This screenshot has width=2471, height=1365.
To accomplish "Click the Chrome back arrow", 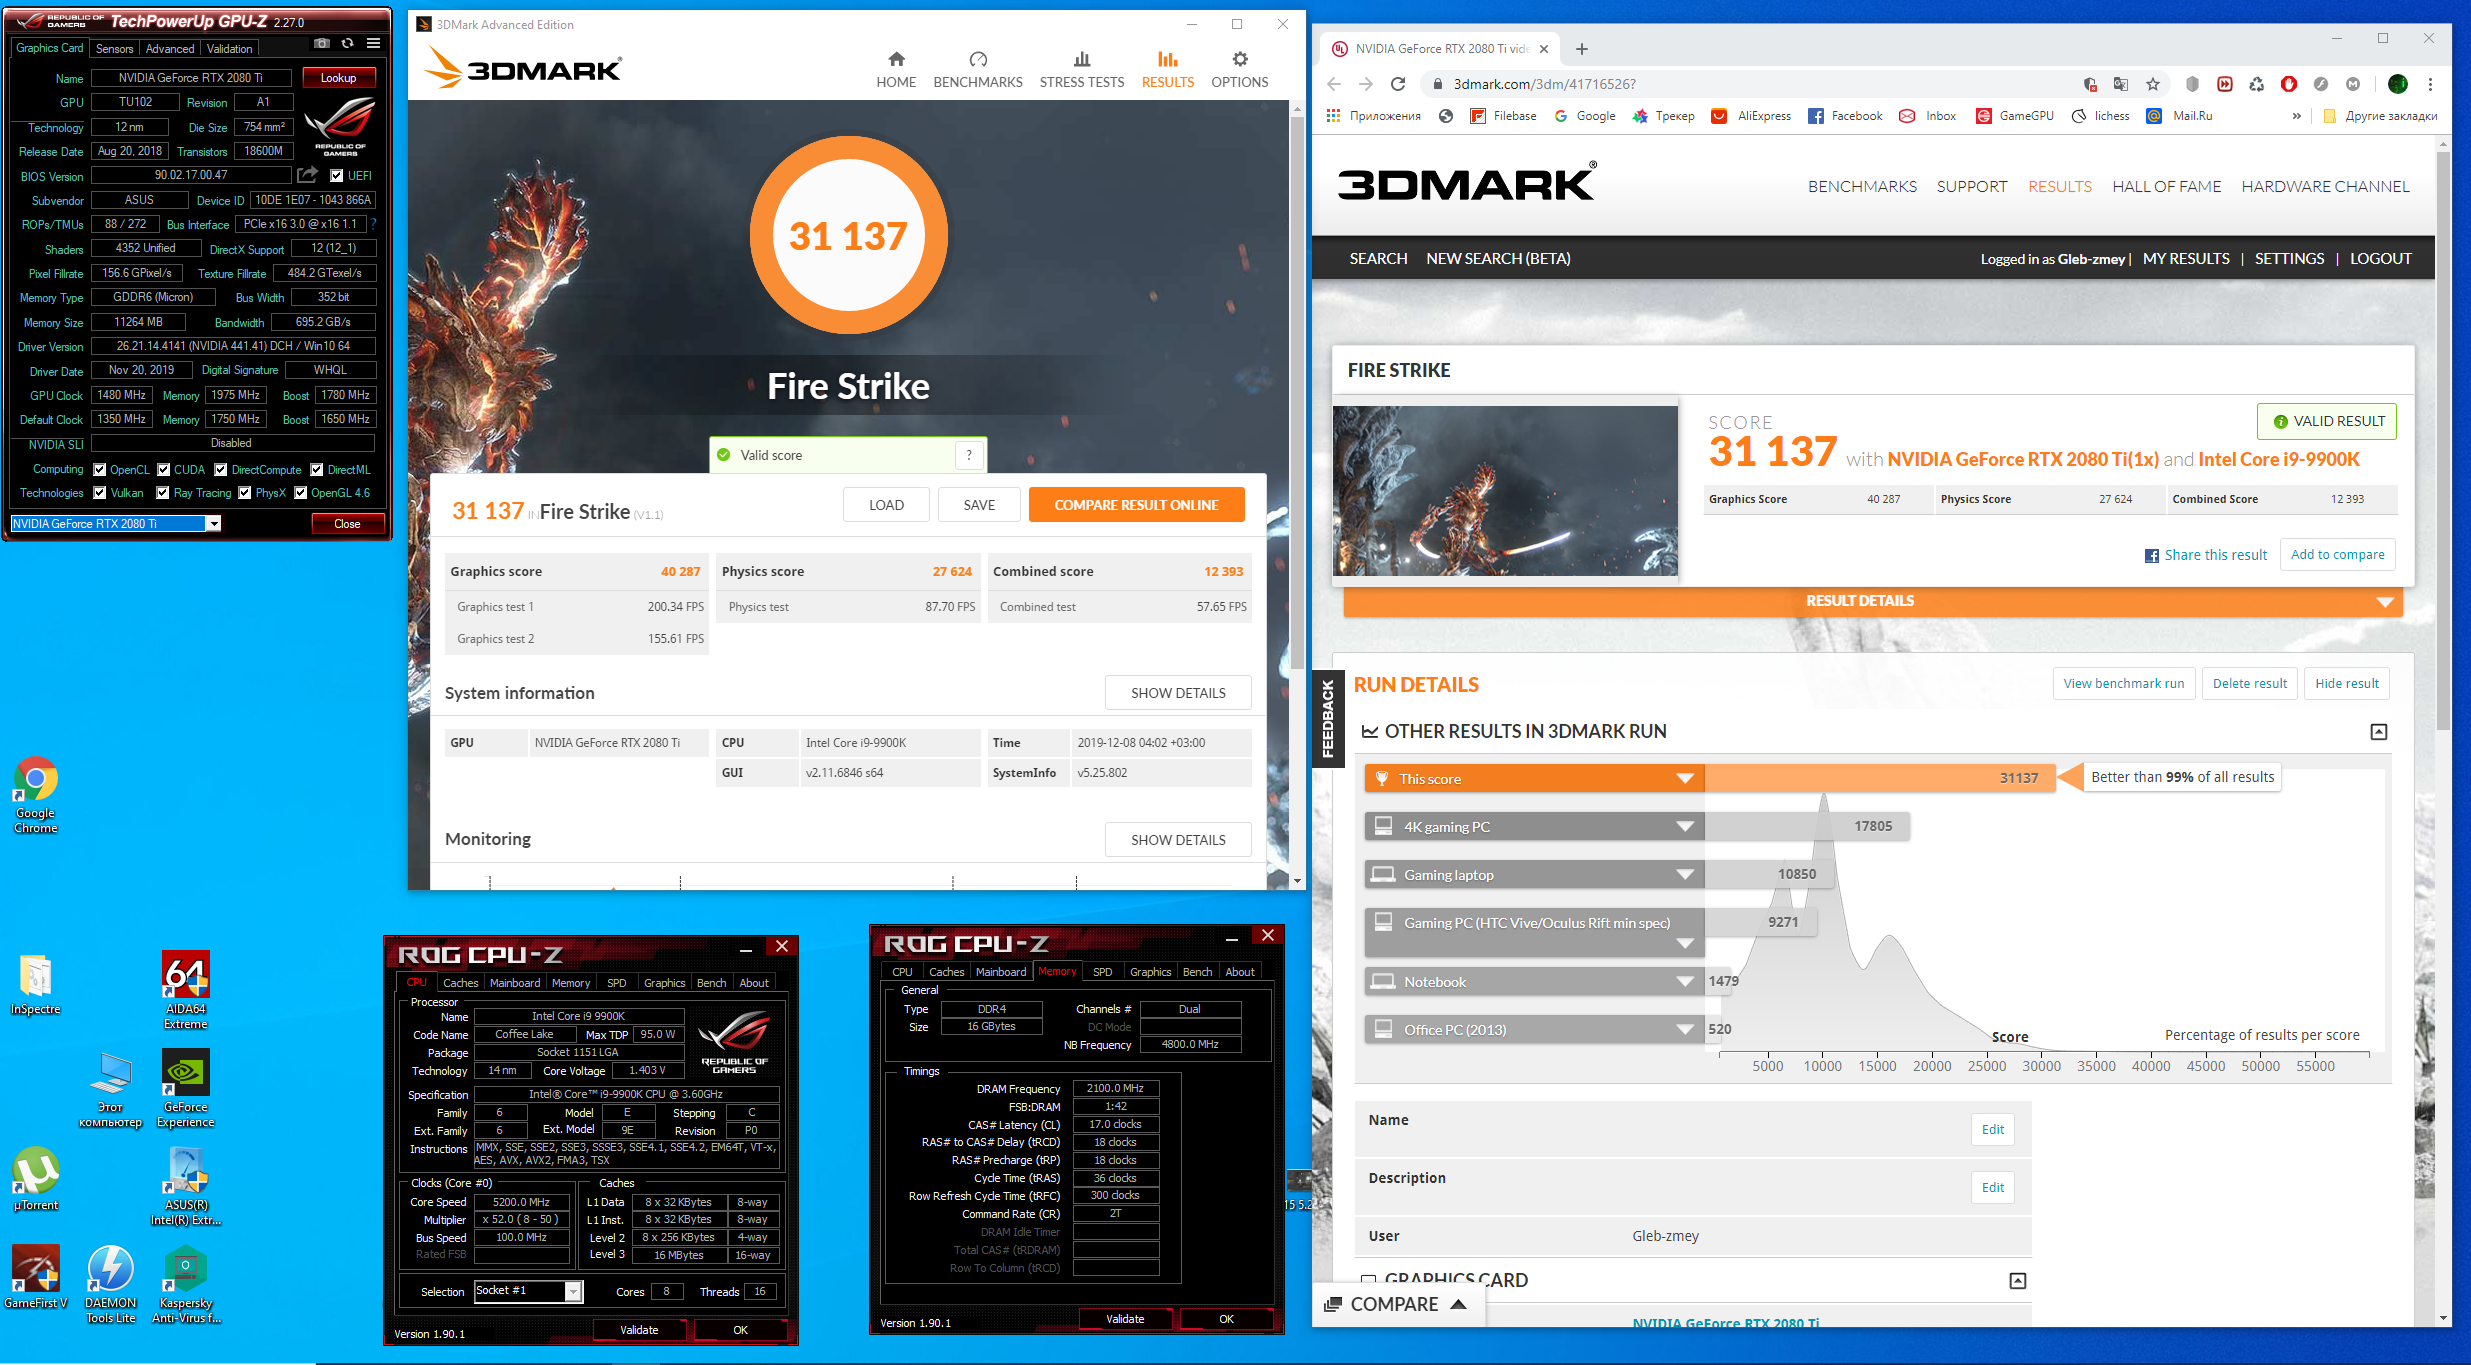I will pyautogui.click(x=1334, y=84).
